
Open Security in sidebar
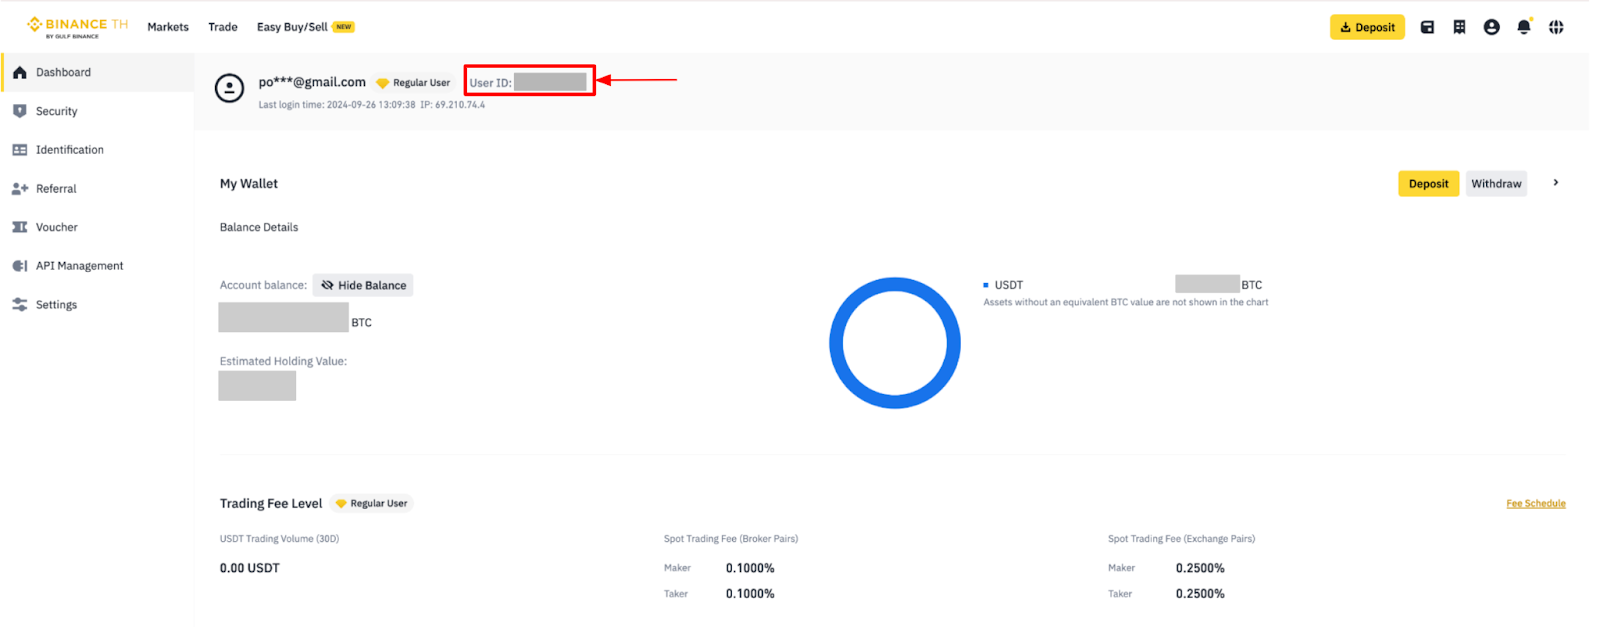click(56, 111)
